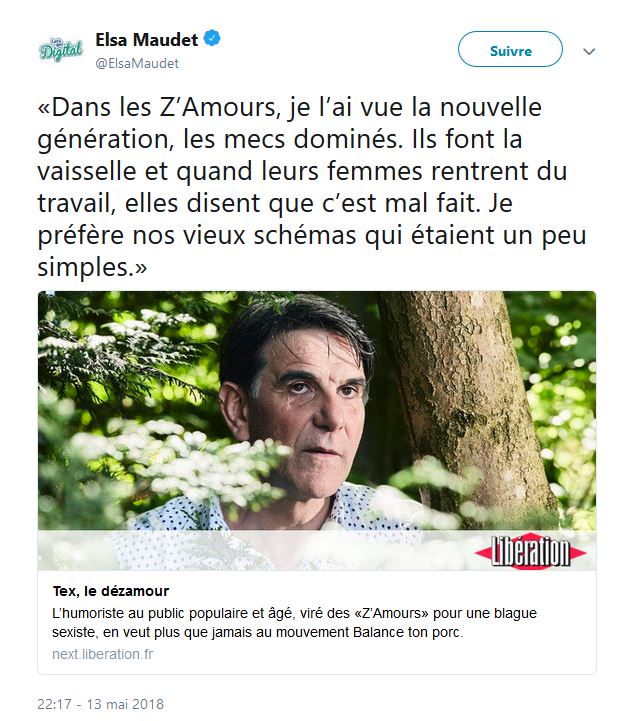Viewport: 635px width, 721px height.
Task: Click the next.liberation.fr source link
Action: pos(103,654)
